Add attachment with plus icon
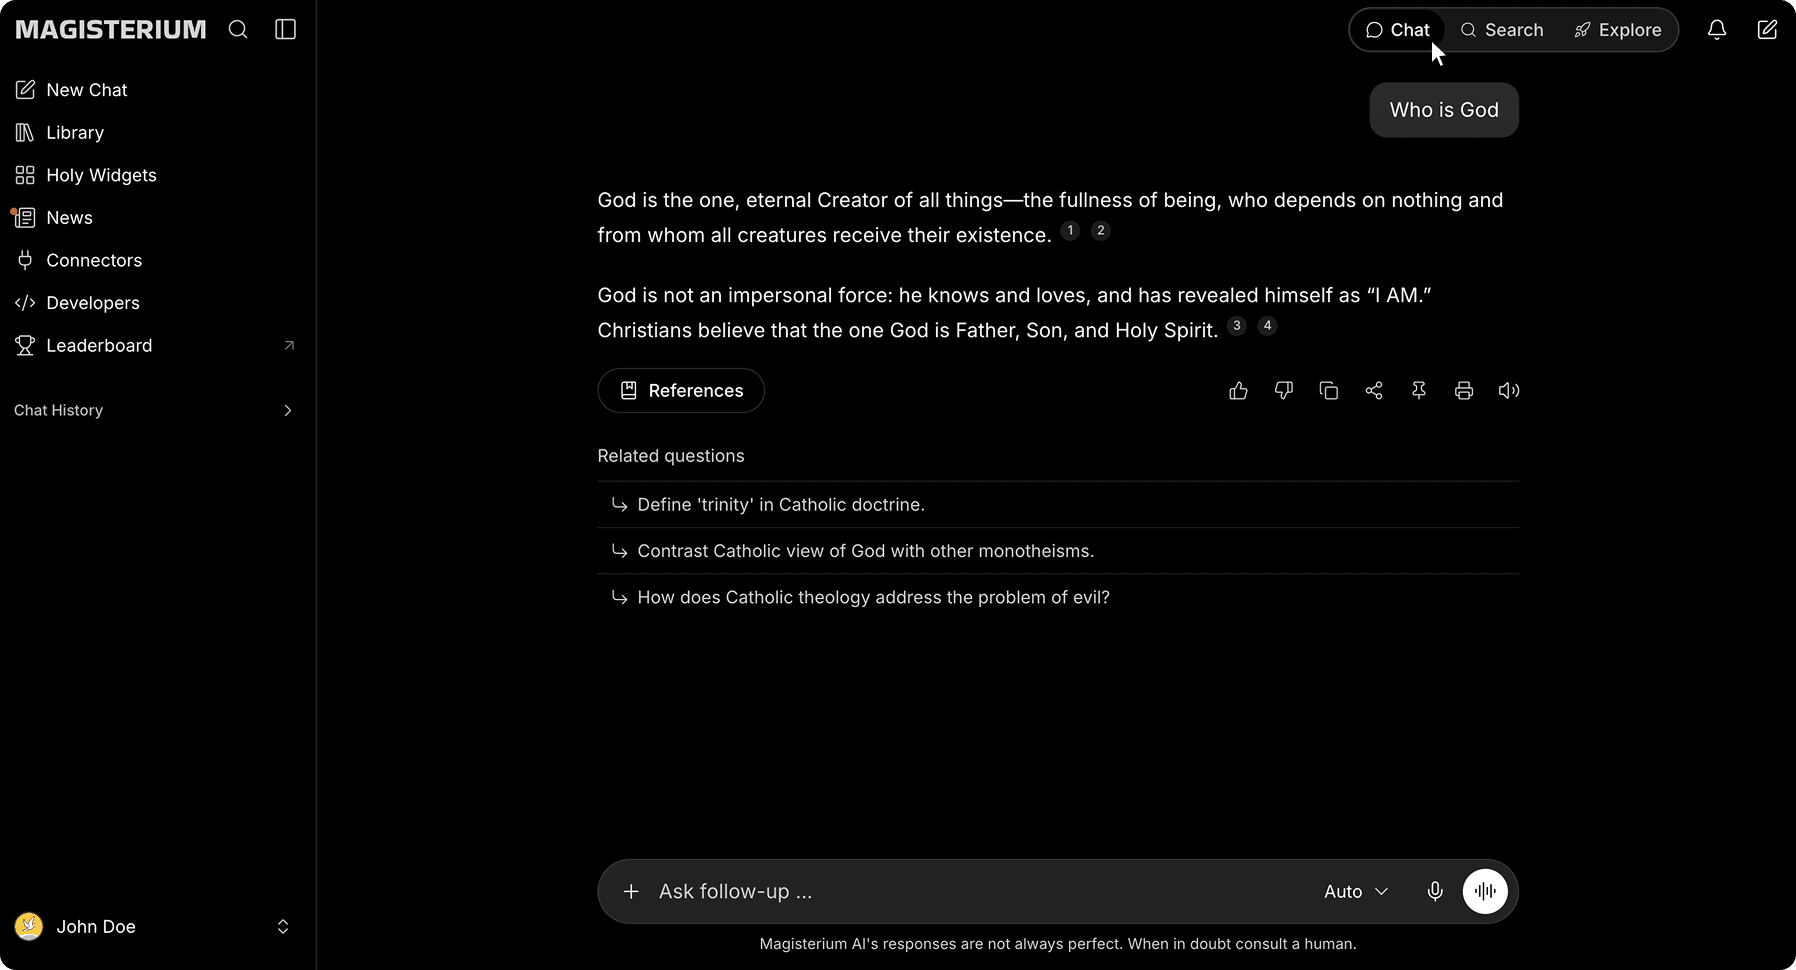1796x970 pixels. point(631,891)
